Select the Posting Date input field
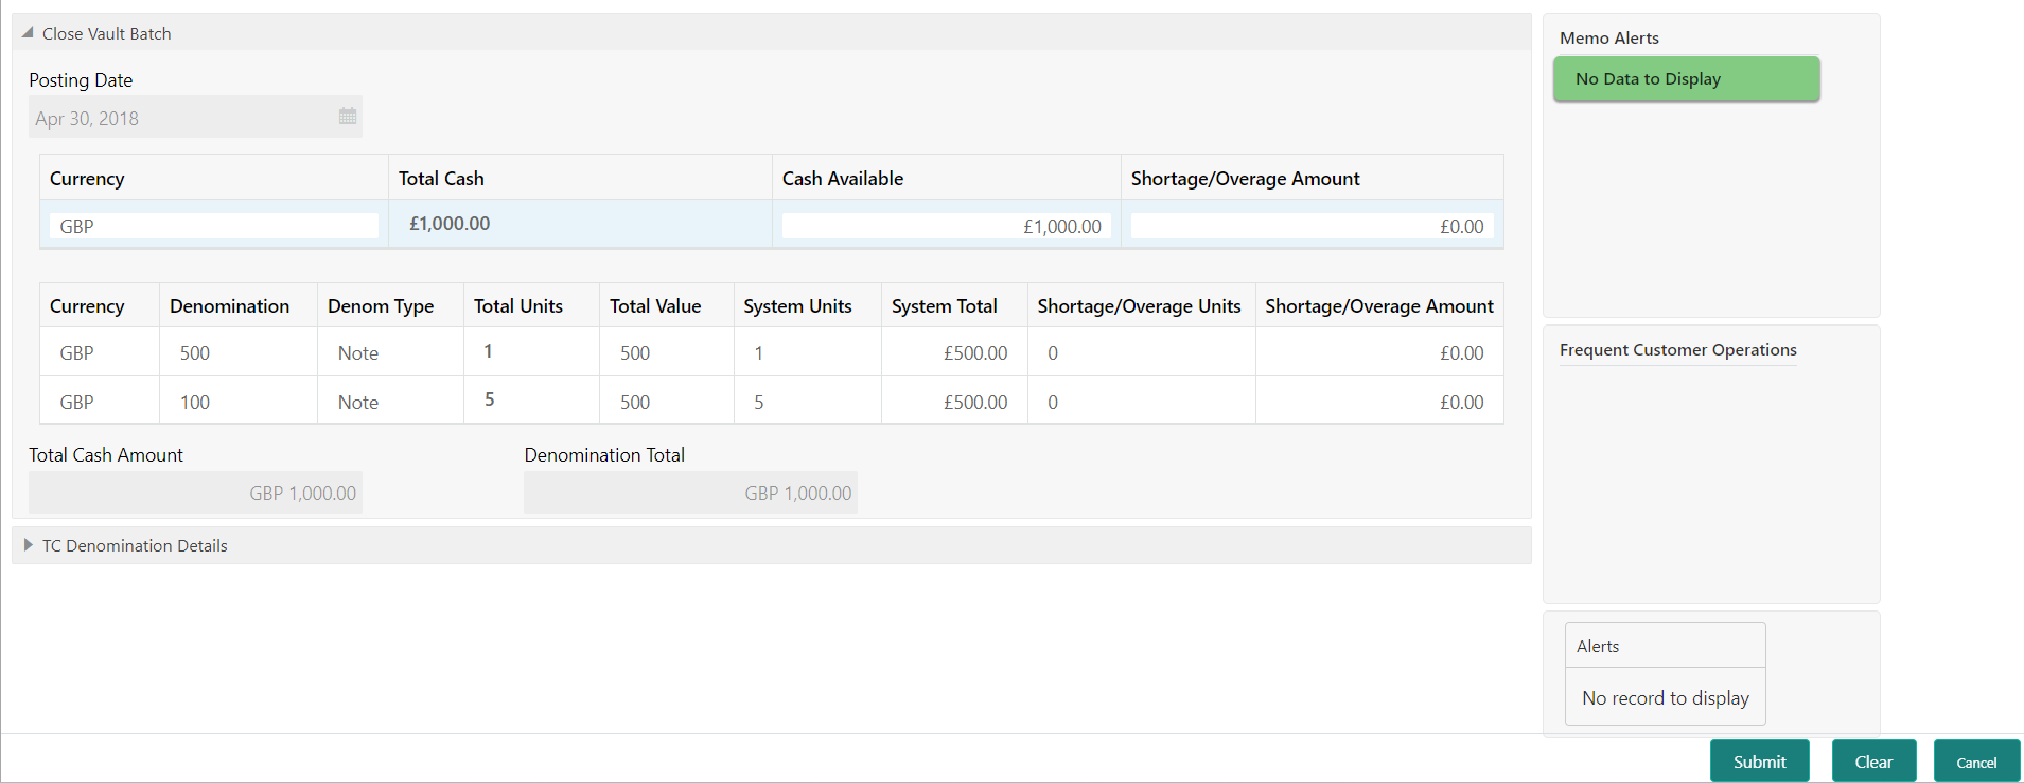This screenshot has width=2024, height=783. pos(196,117)
